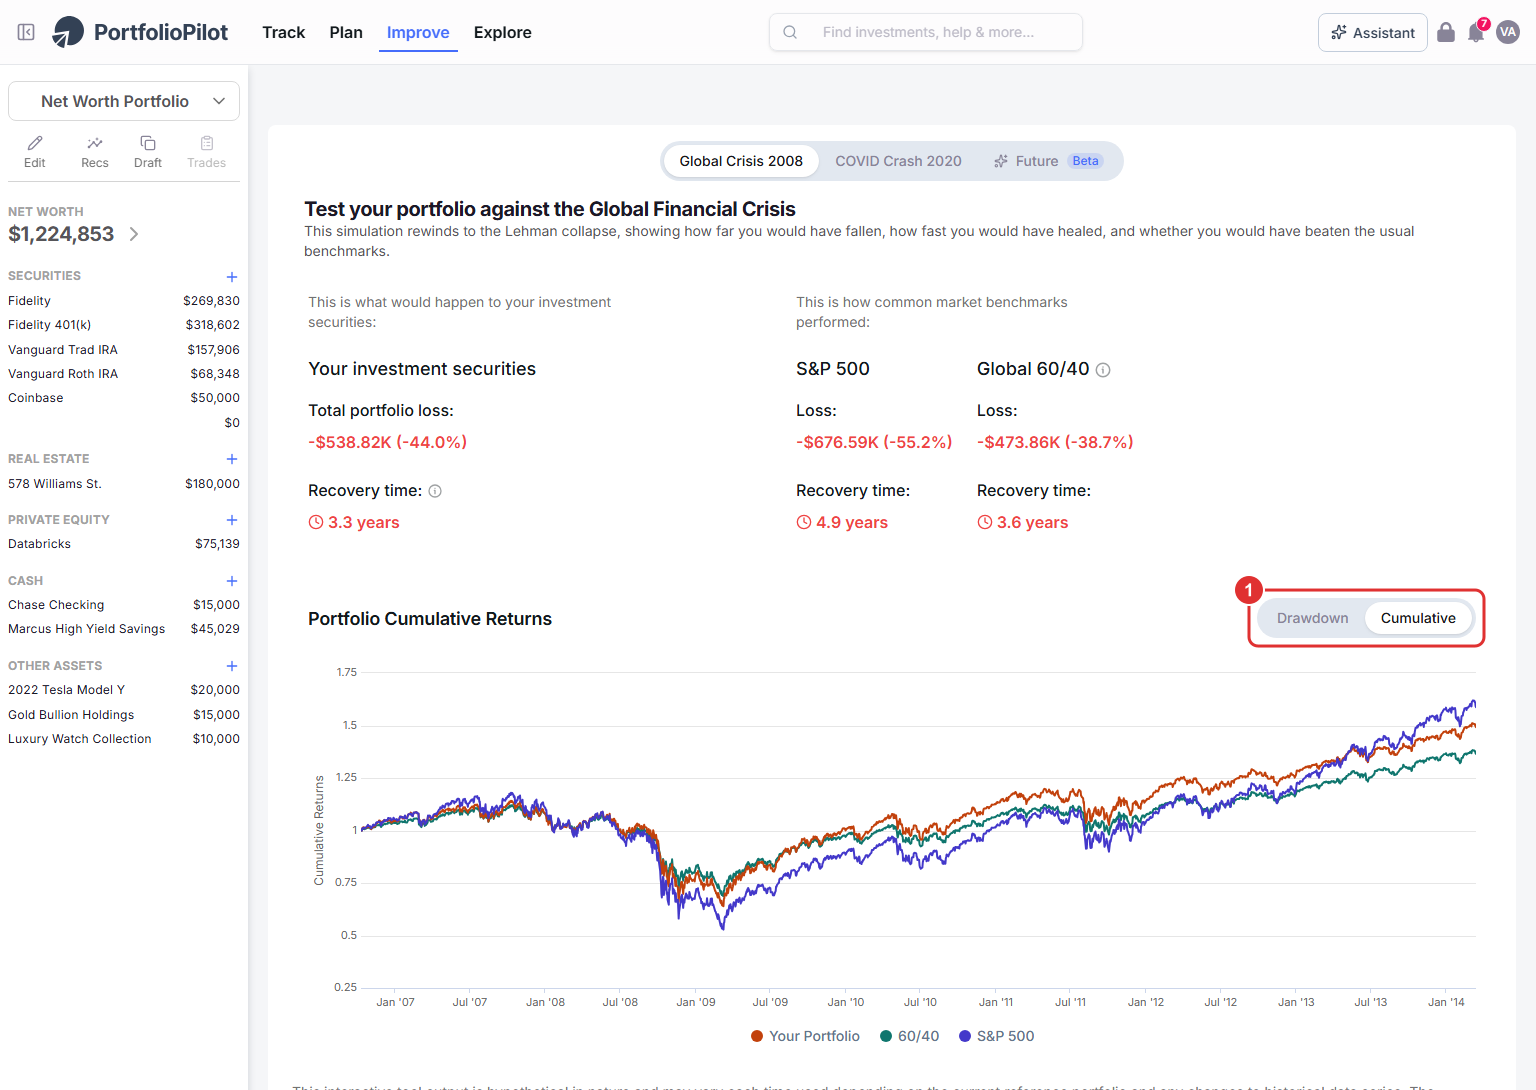
Task: Click the Draft copy icon
Action: click(148, 143)
